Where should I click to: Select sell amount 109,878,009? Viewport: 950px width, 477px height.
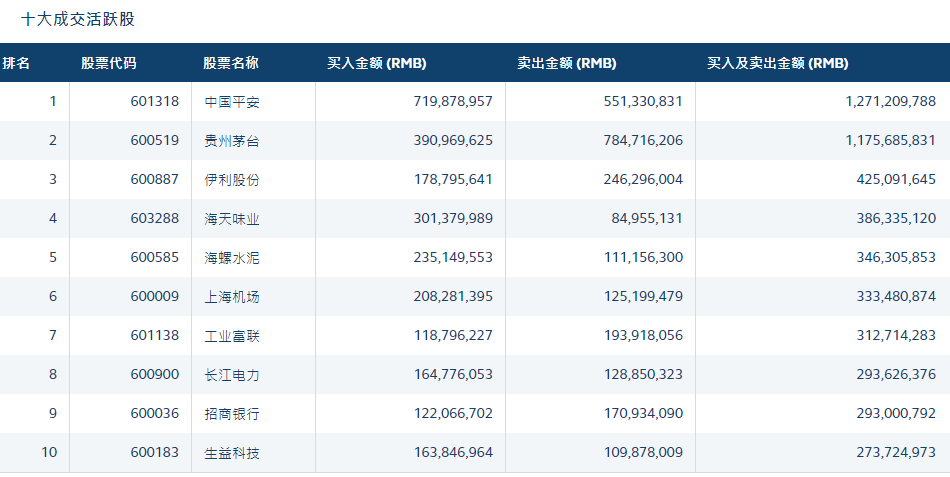click(643, 452)
